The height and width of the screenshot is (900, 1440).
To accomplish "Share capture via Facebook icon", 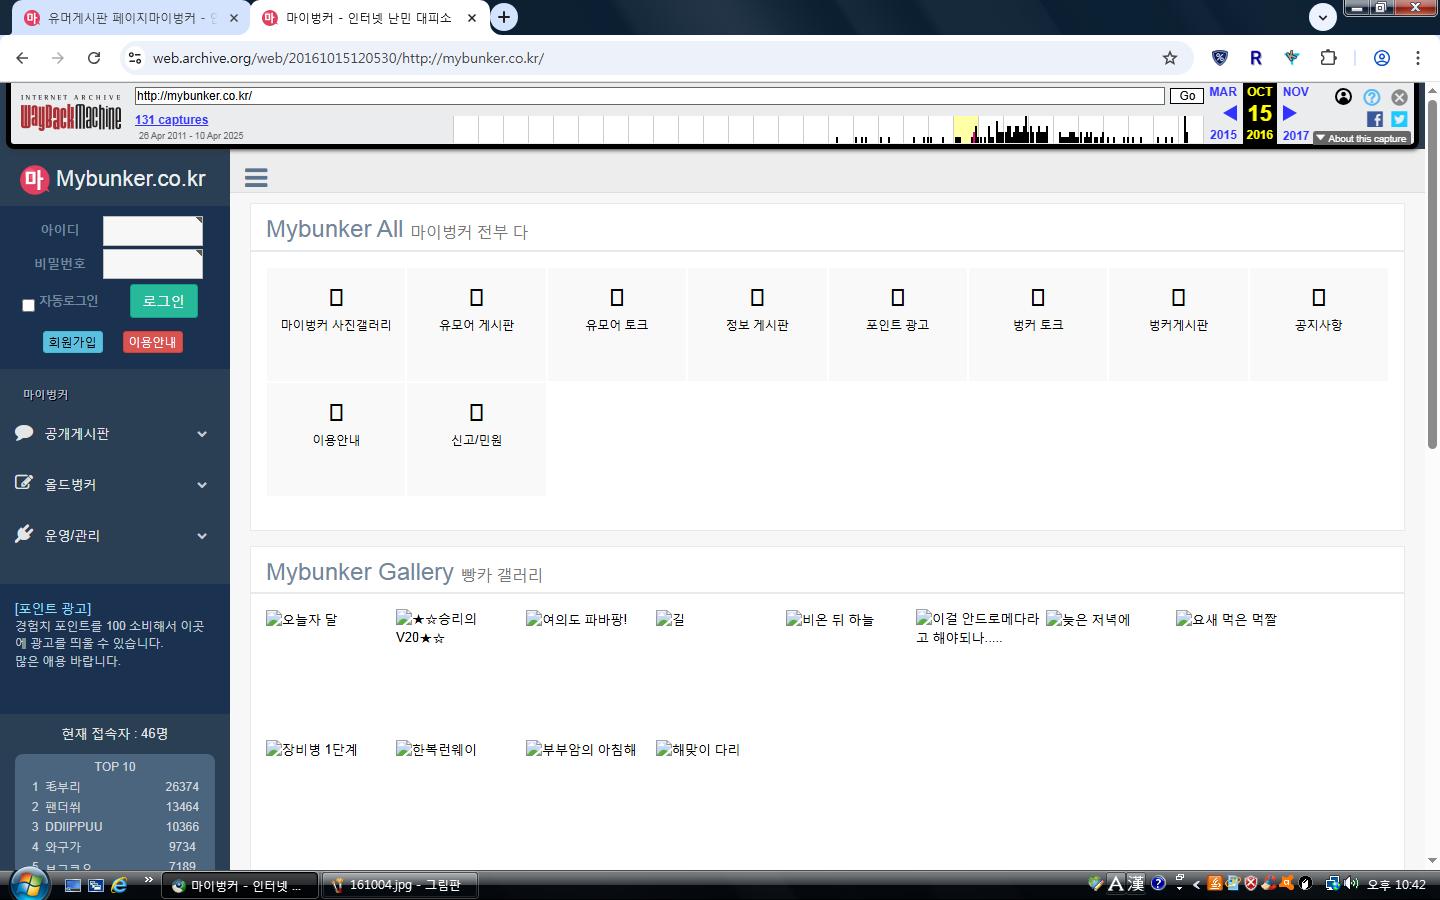I will (x=1374, y=119).
